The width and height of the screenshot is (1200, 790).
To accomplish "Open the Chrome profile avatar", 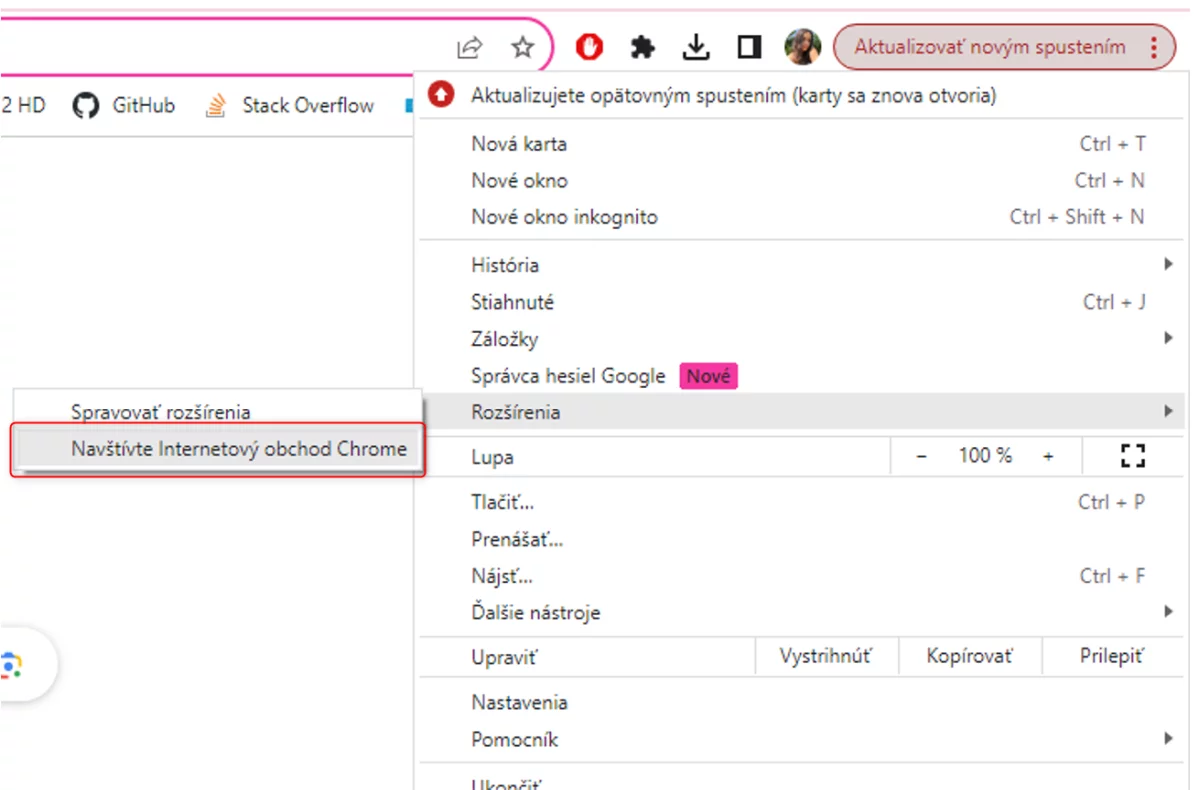I will click(x=802, y=46).
